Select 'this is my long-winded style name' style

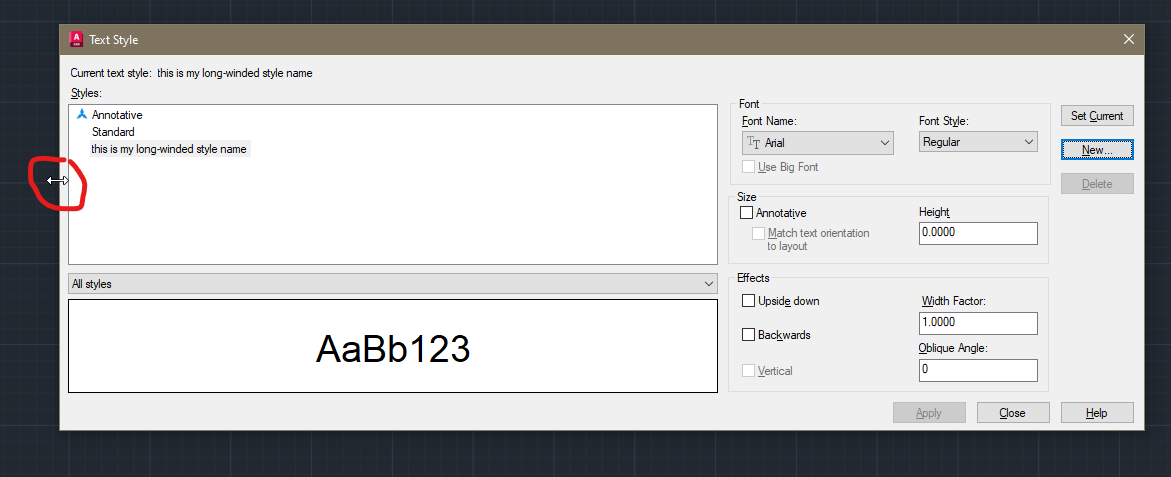click(x=169, y=149)
